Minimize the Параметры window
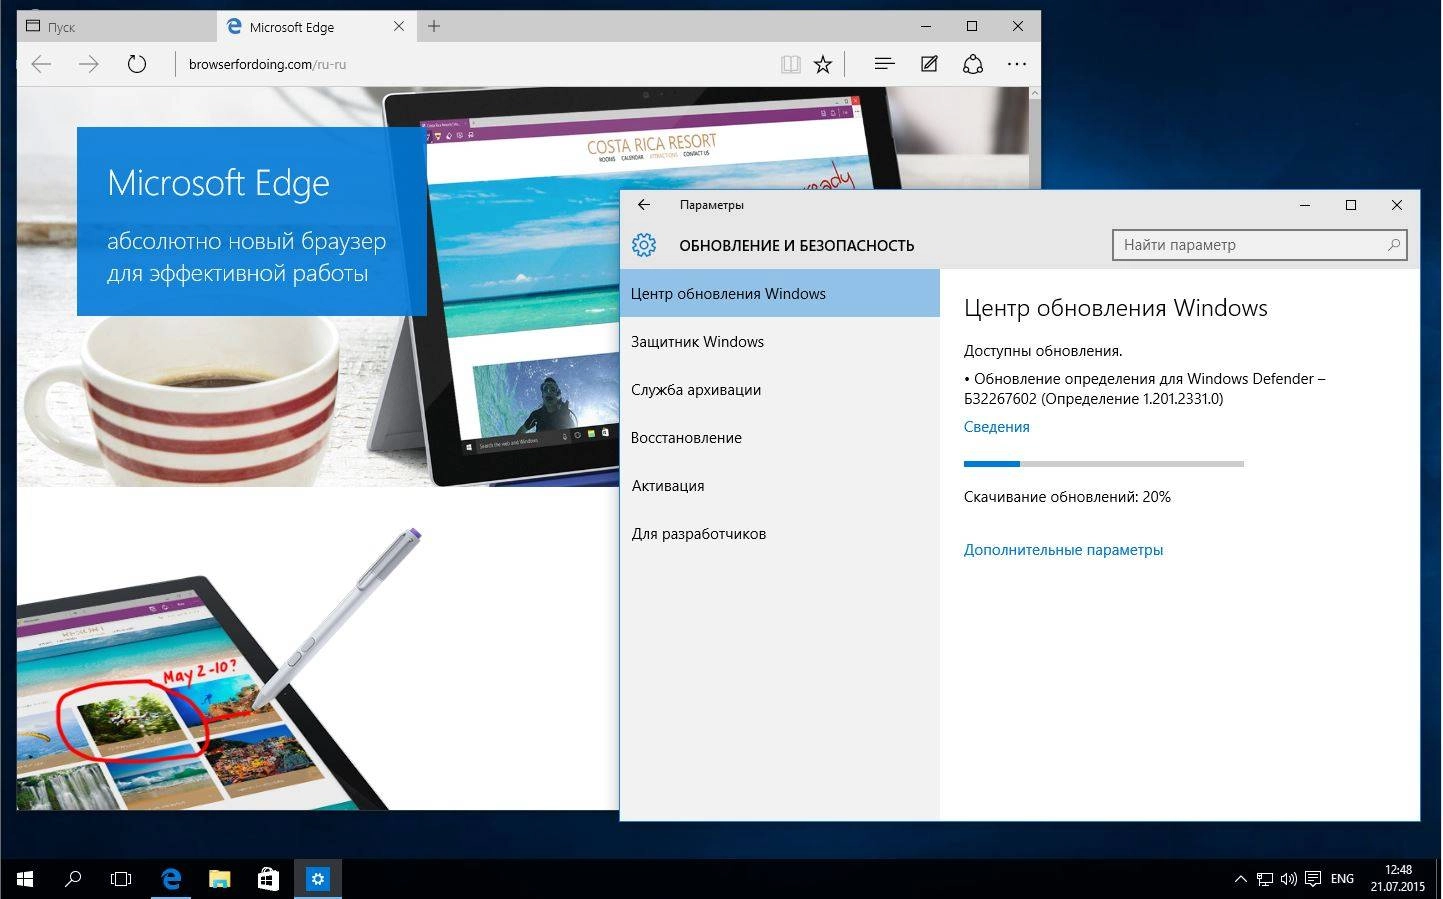The image size is (1443, 899). pyautogui.click(x=1305, y=205)
